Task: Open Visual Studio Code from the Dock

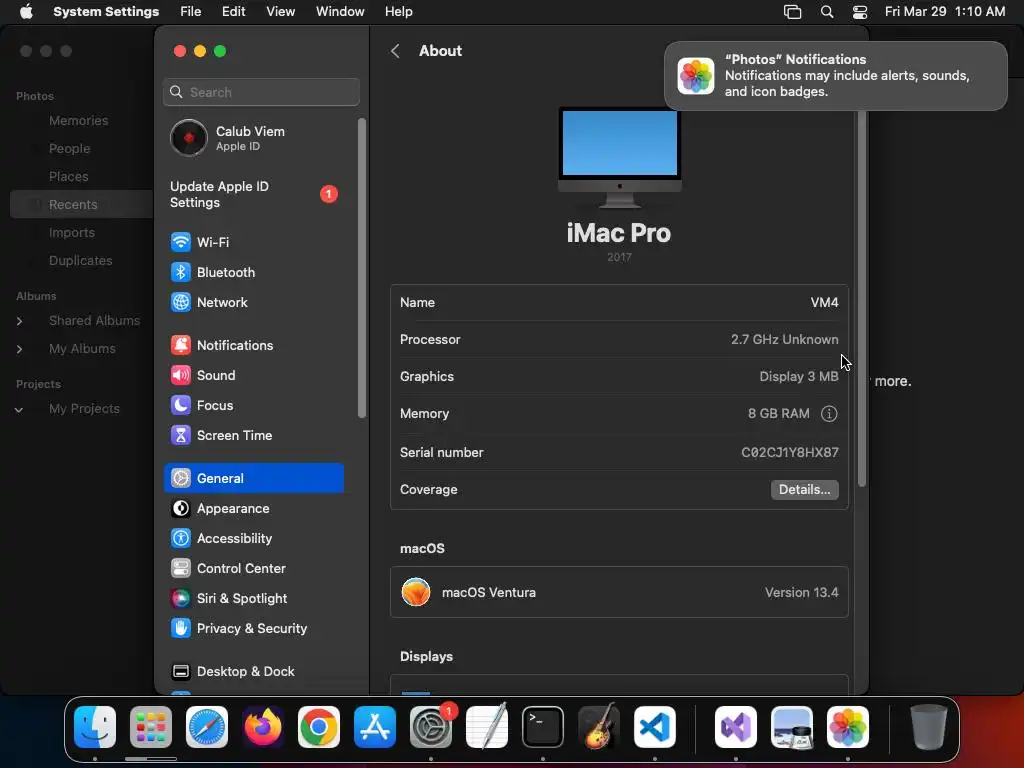Action: [x=654, y=727]
